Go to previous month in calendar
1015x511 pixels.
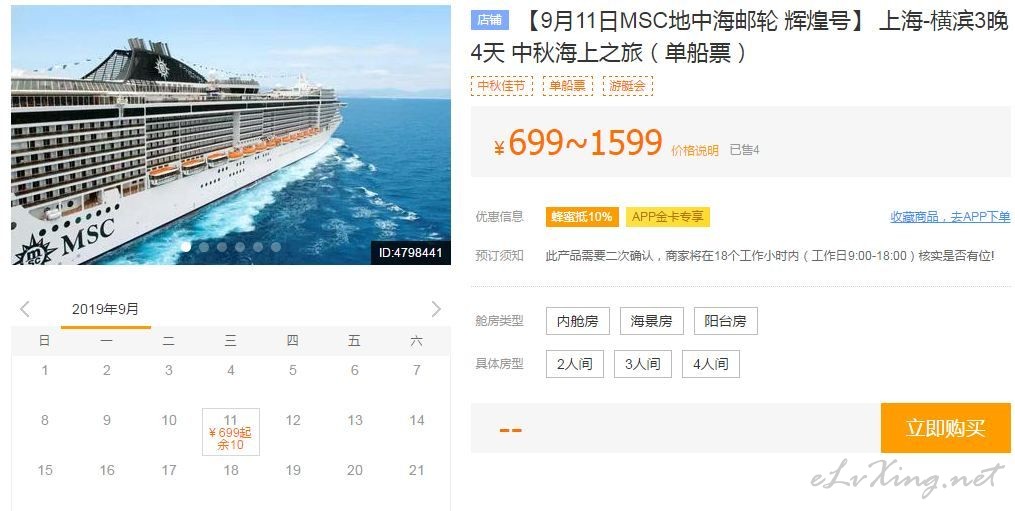coord(25,309)
